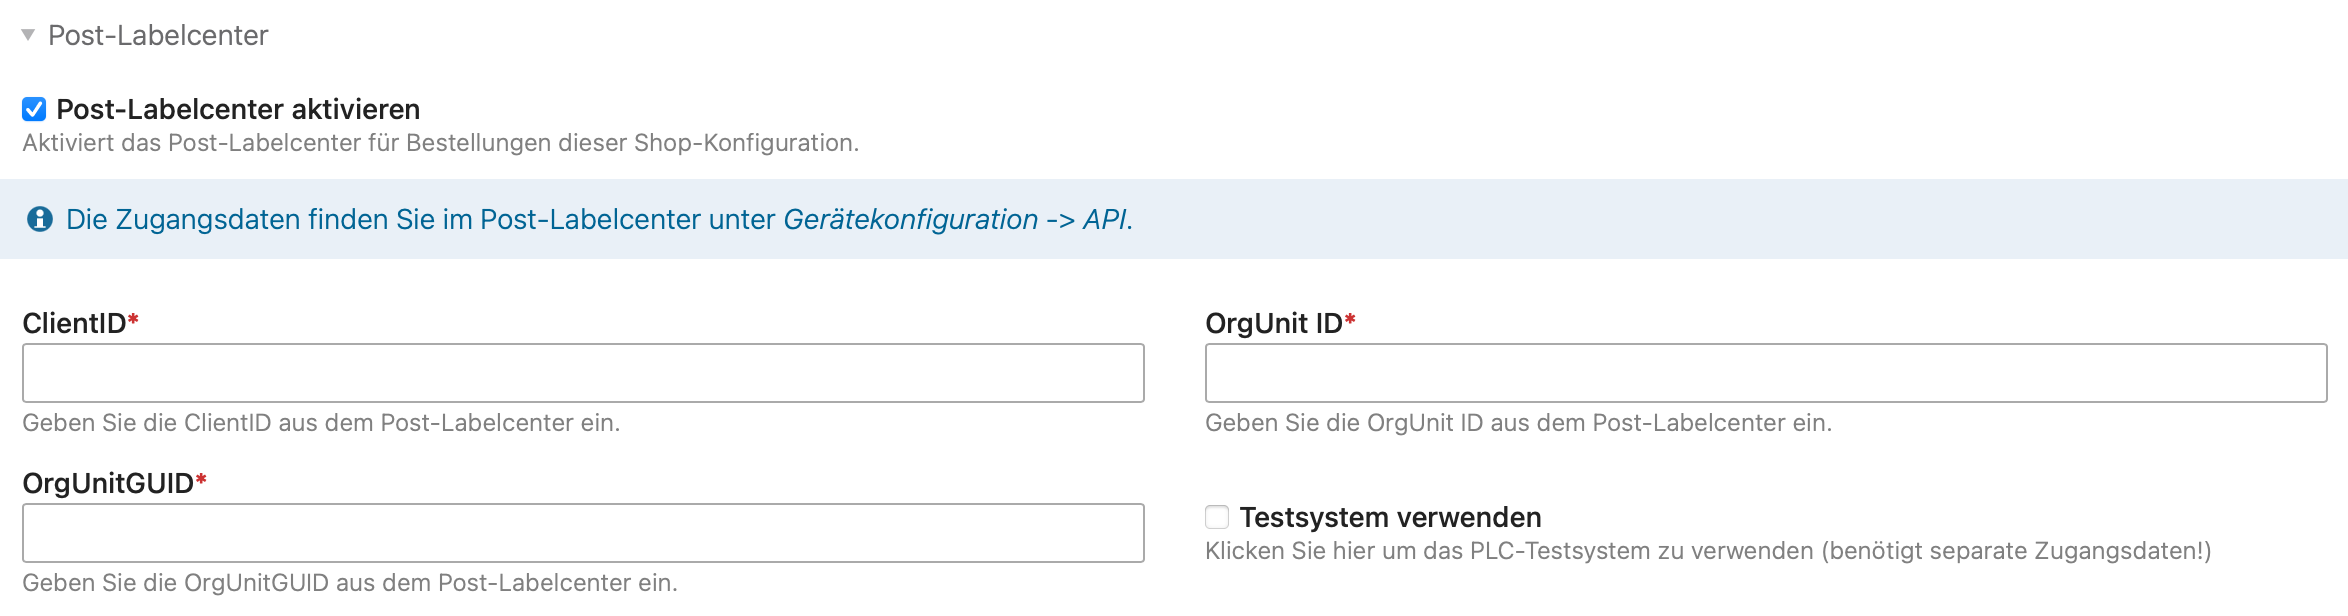Focus the OrgUnit ID input field
The image size is (2348, 616).
coord(1766,373)
